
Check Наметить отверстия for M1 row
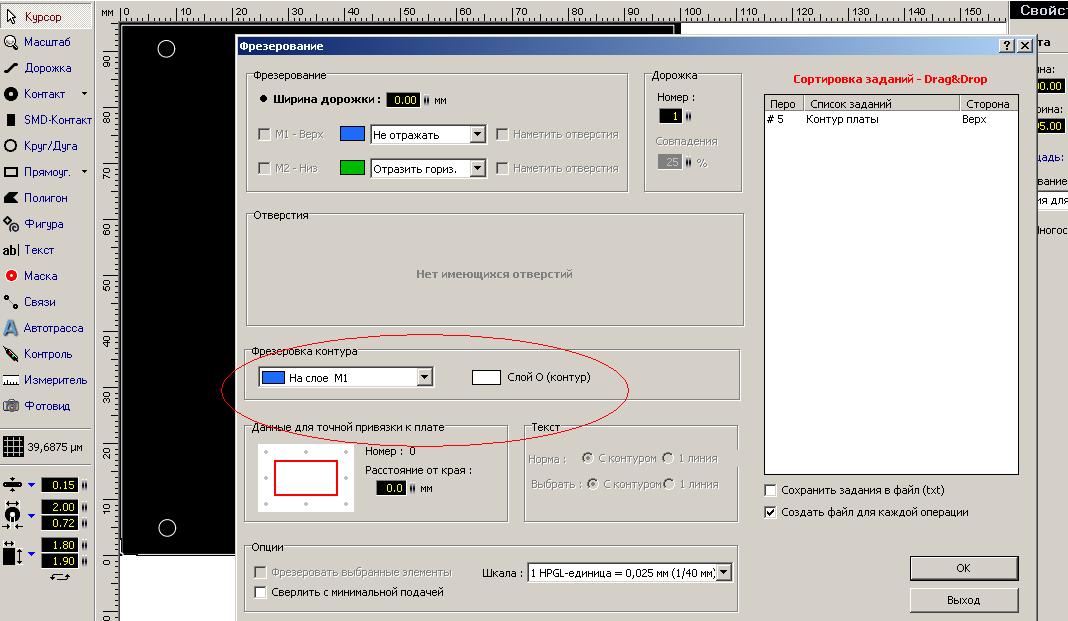[x=502, y=134]
